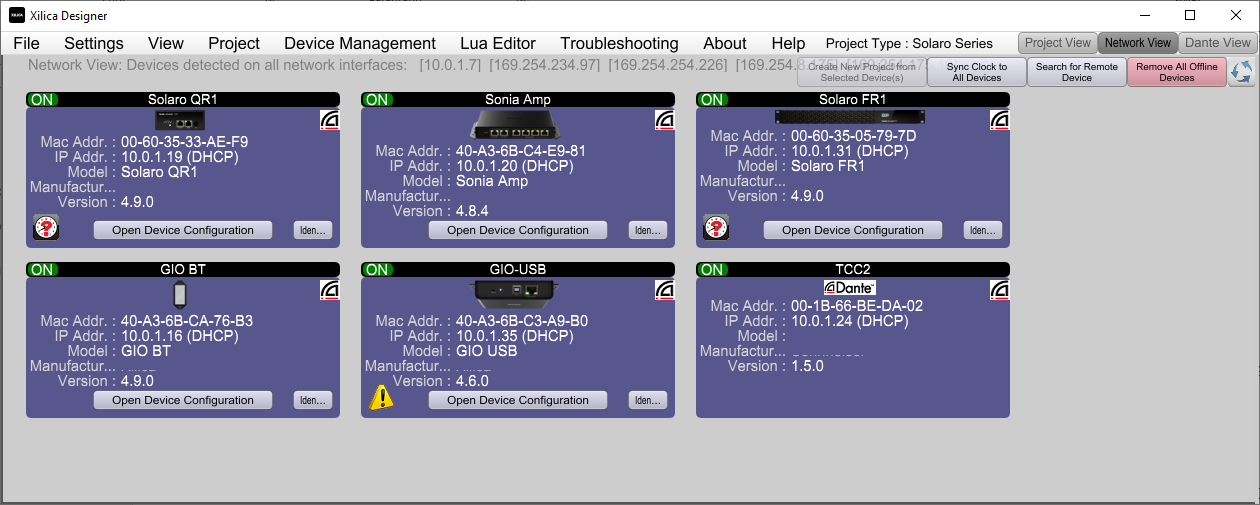Click the Xilica logo icon on GIO-USB card
The height and width of the screenshot is (505, 1260).
664,290
